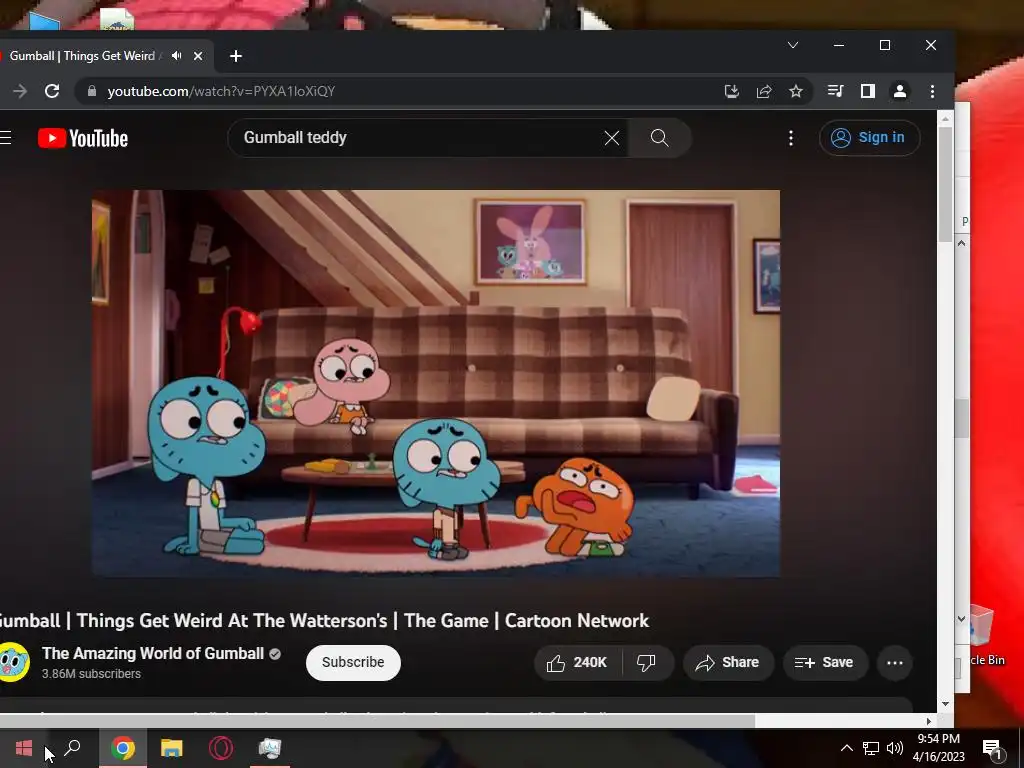Click the vertical scrollbar down arrow
Screen dimensions: 1024x768
point(946,704)
